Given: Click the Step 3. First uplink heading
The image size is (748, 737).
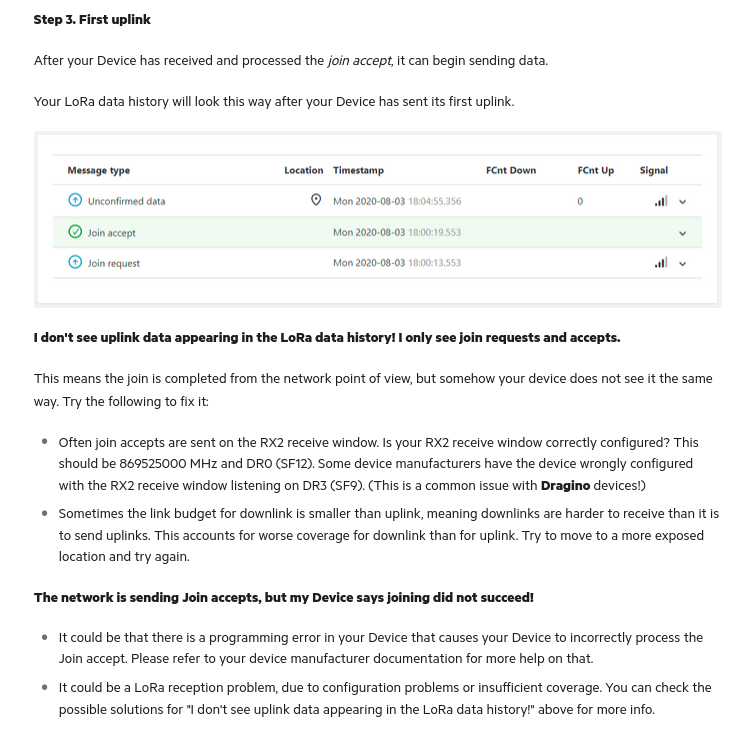Looking at the screenshot, I should tap(92, 20).
